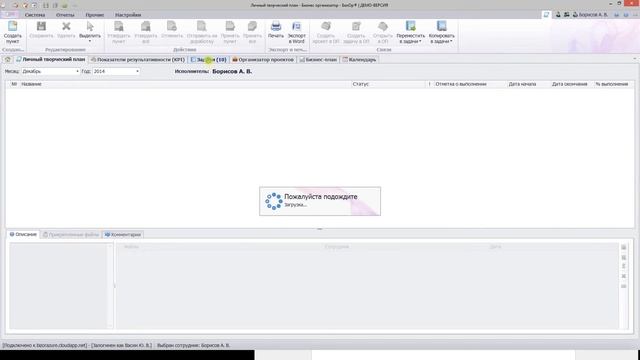The image size is (640, 360).
Task: Switch to the Бизнес-план tab
Action: (x=318, y=60)
